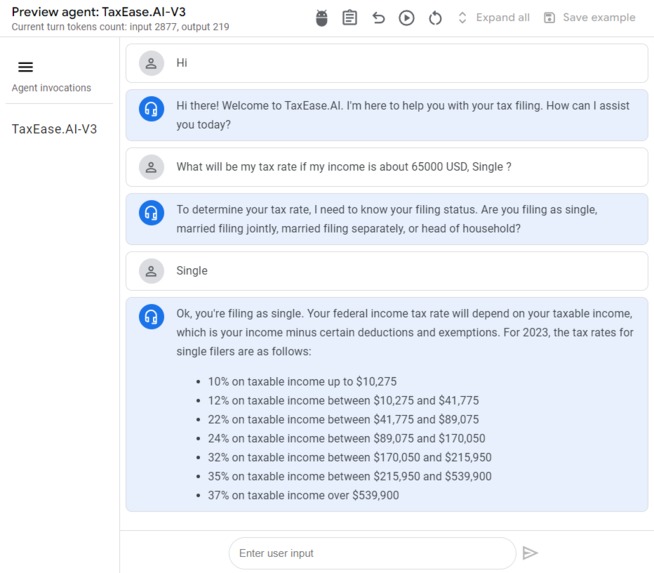Click the debug bug icon in toolbar

322,18
